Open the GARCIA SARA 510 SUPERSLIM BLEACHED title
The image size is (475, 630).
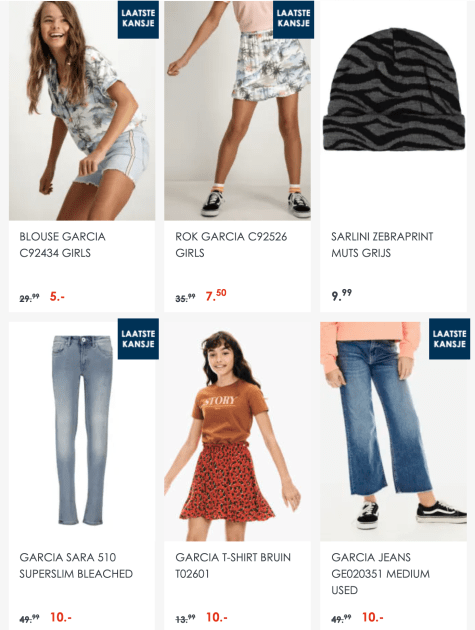[76, 565]
